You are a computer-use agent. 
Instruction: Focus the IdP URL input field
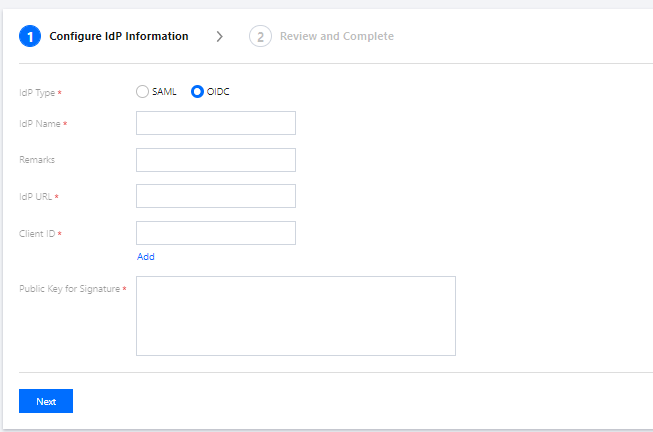point(216,196)
